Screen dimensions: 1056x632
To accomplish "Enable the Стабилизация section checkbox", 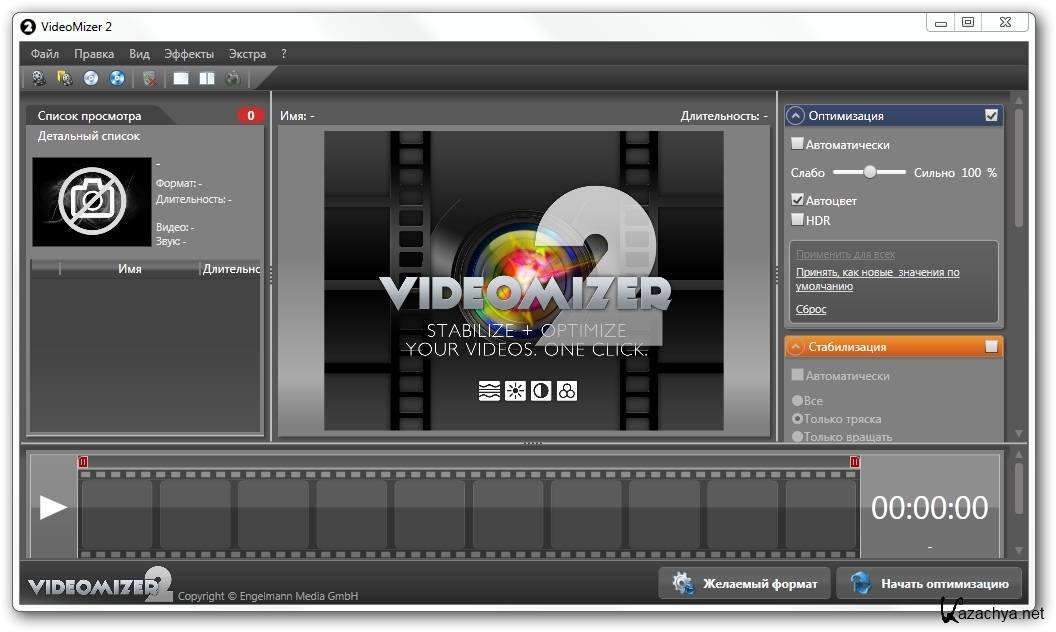I will tap(991, 347).
